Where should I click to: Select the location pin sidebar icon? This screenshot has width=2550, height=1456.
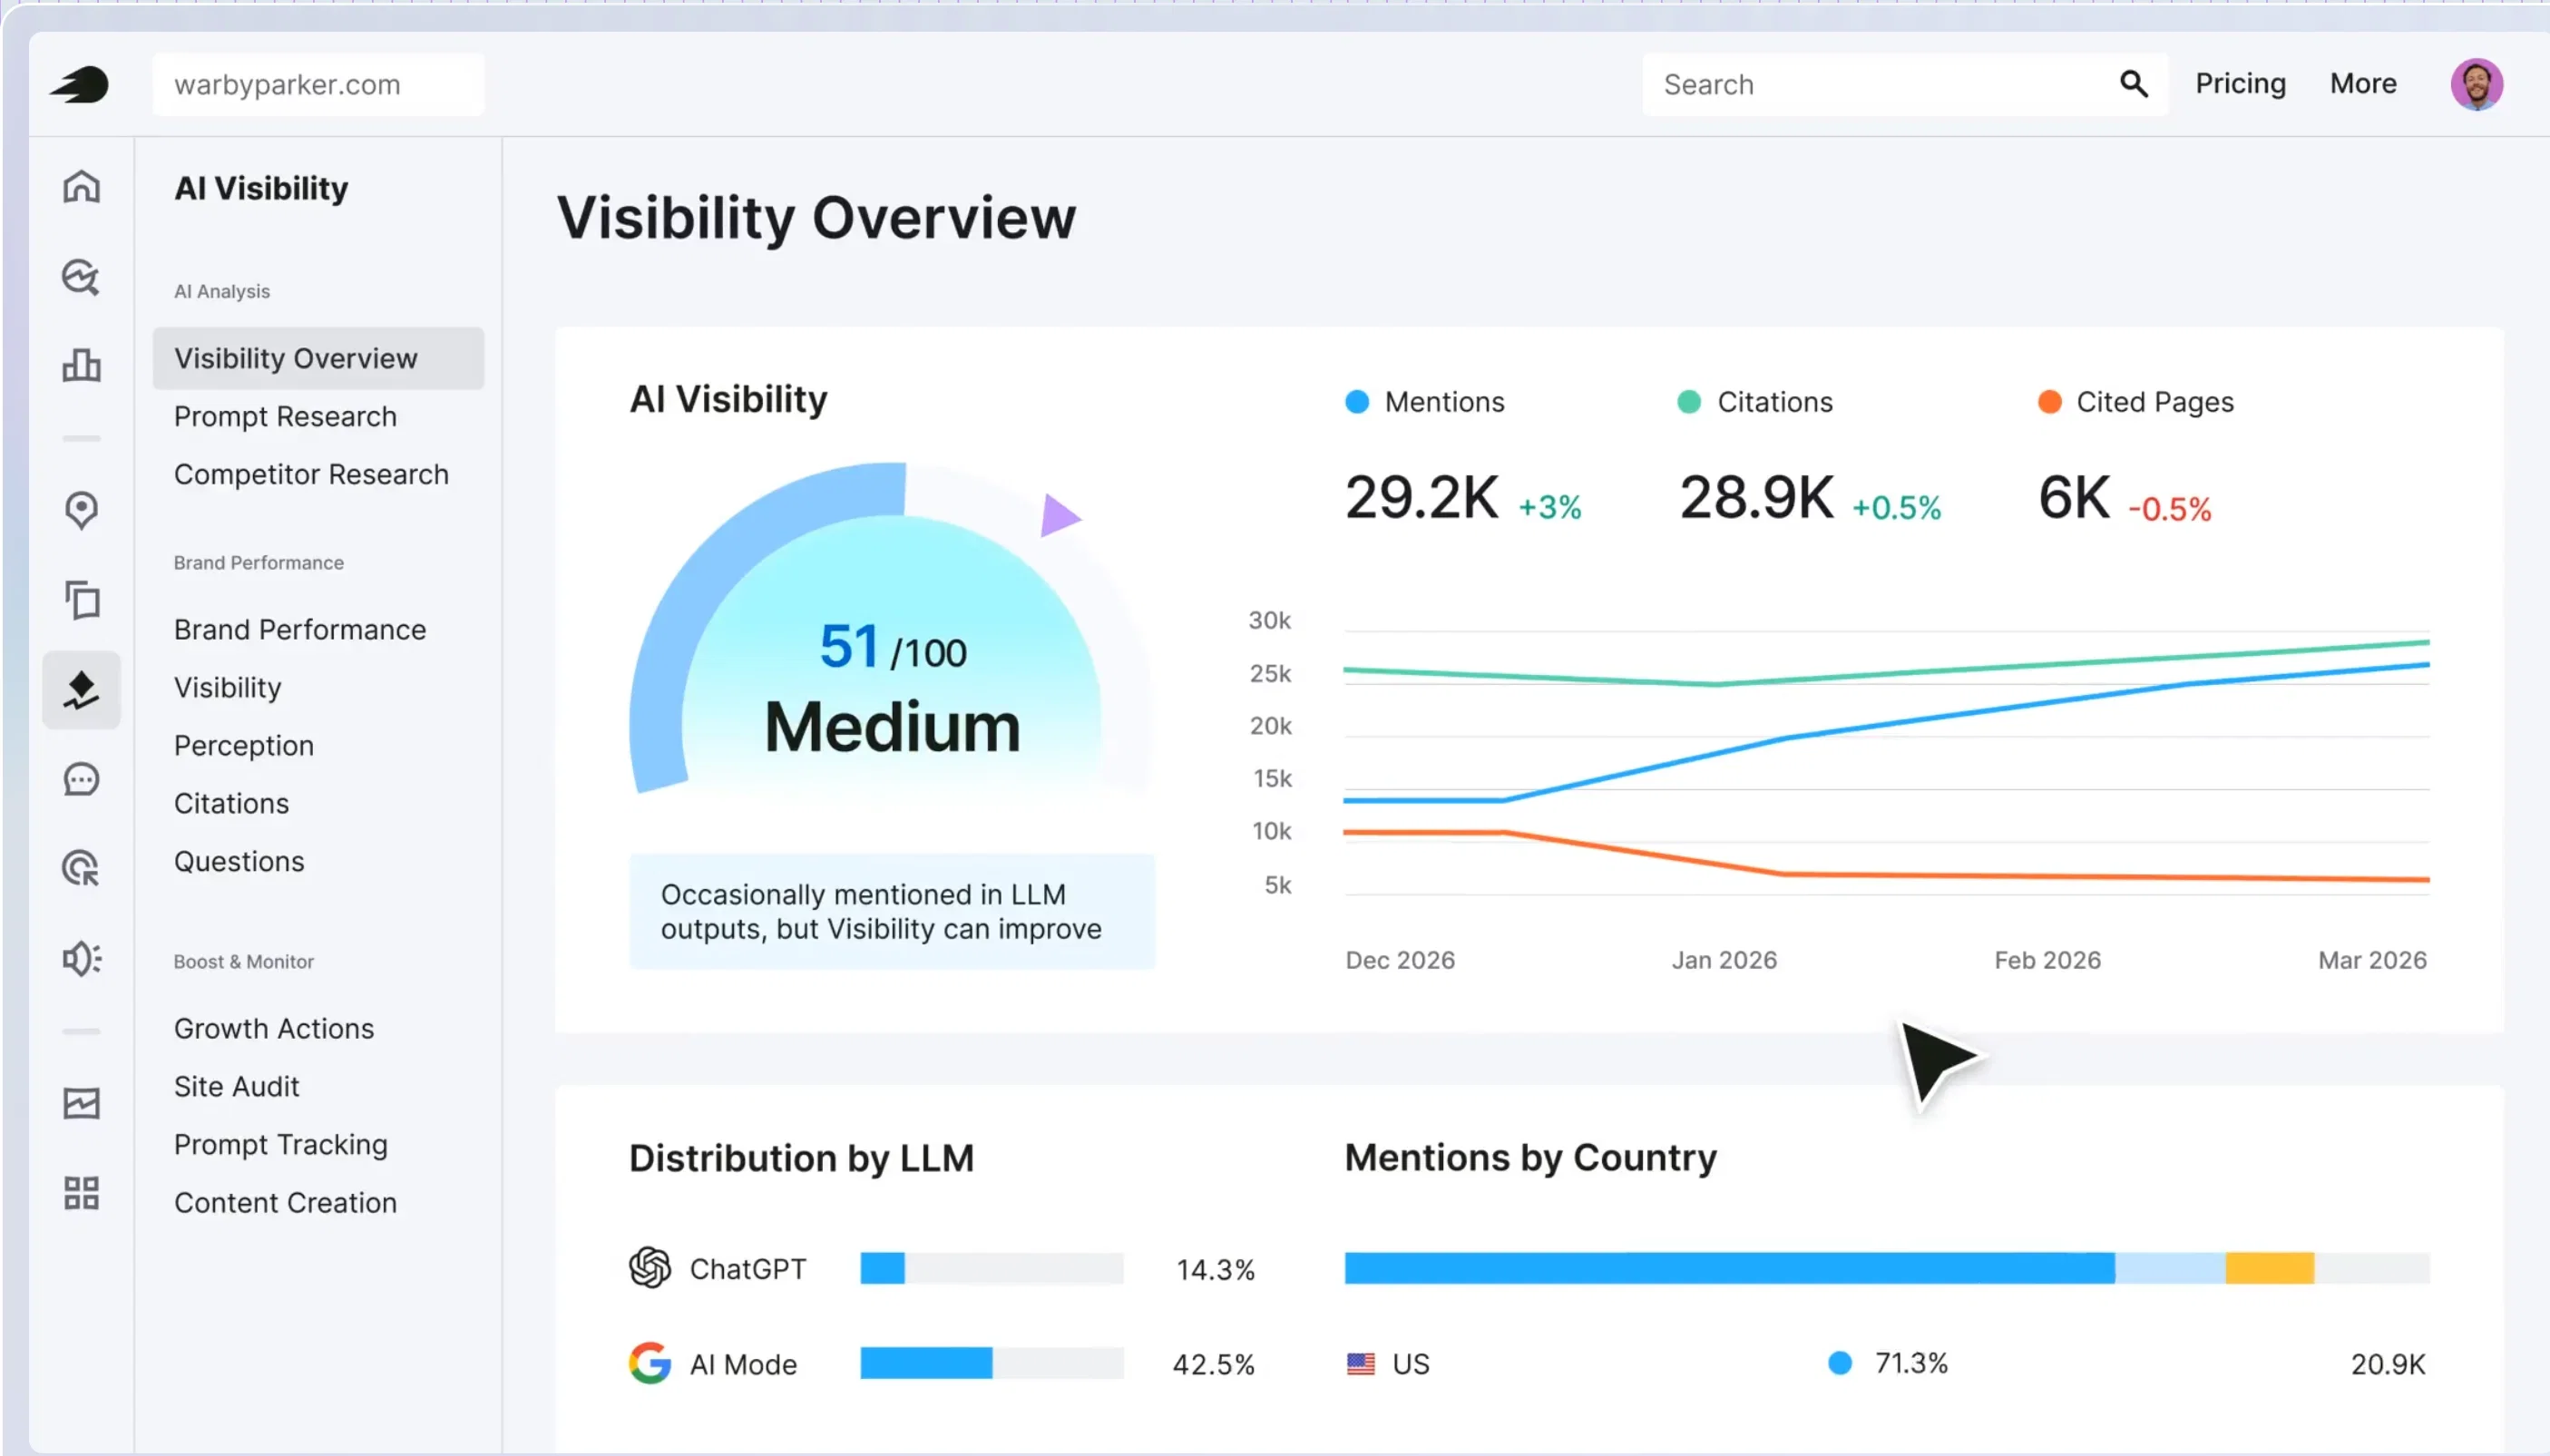tap(81, 510)
